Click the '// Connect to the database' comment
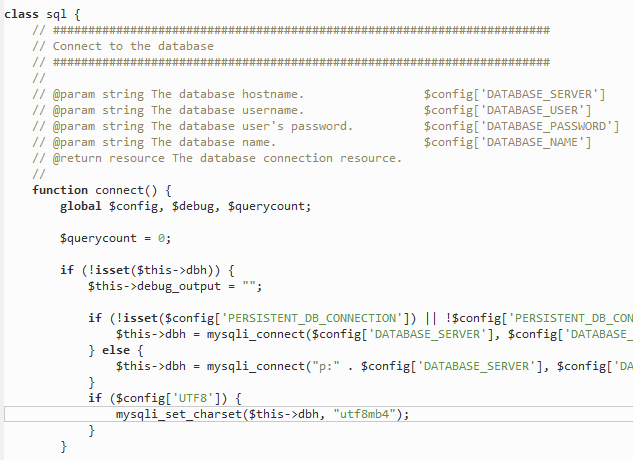 tap(123, 46)
